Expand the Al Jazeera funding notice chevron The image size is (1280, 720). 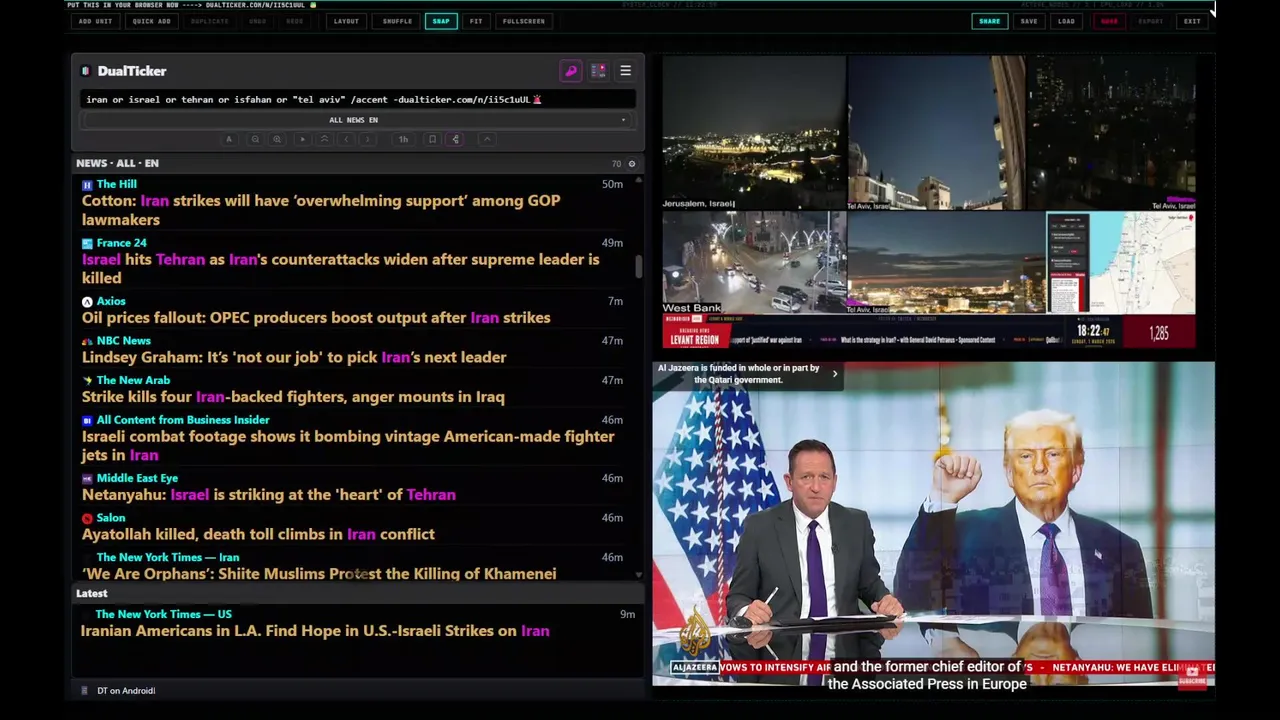(835, 374)
